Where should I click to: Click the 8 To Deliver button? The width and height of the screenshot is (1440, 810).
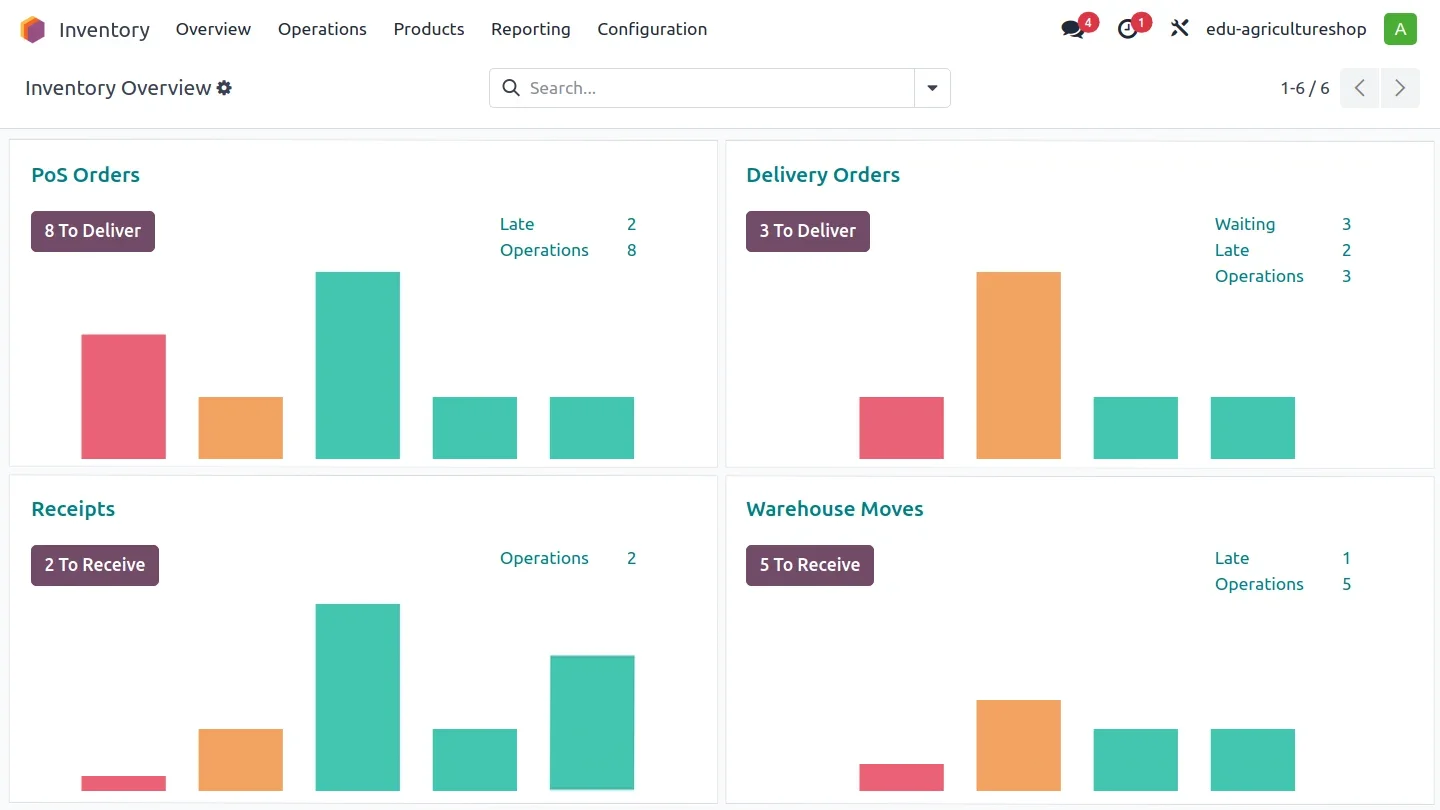pos(93,231)
